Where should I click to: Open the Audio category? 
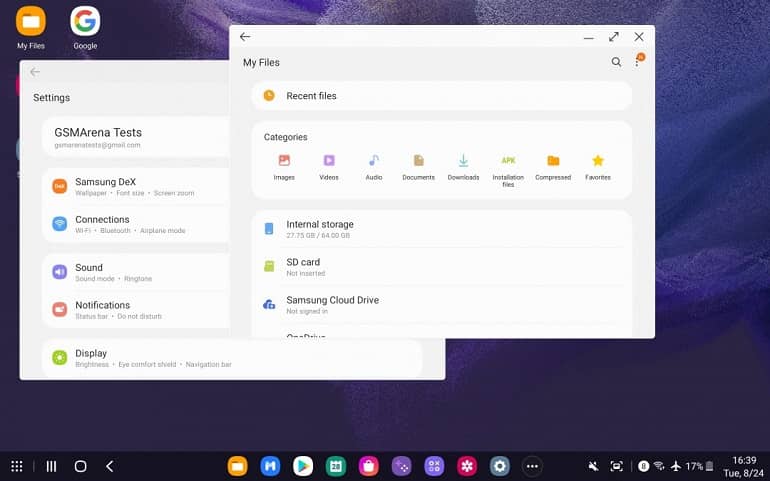[374, 167]
